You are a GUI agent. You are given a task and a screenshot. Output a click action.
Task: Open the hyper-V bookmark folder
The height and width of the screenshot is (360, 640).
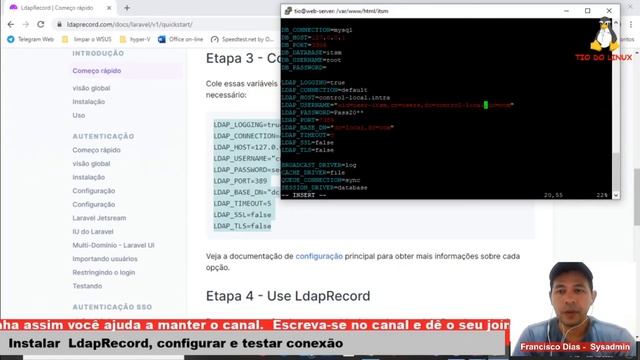coord(135,39)
